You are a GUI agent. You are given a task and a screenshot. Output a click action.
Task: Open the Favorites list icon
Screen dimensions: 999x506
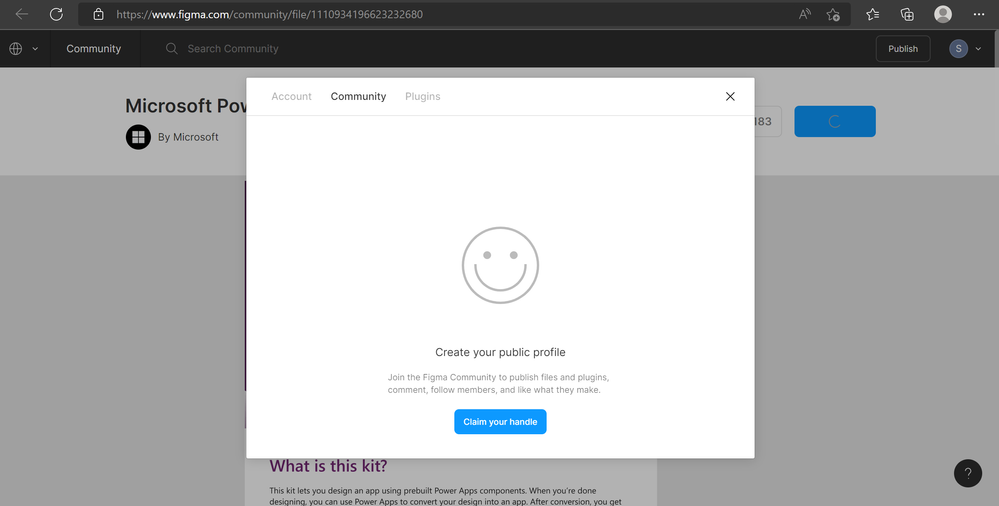873,14
